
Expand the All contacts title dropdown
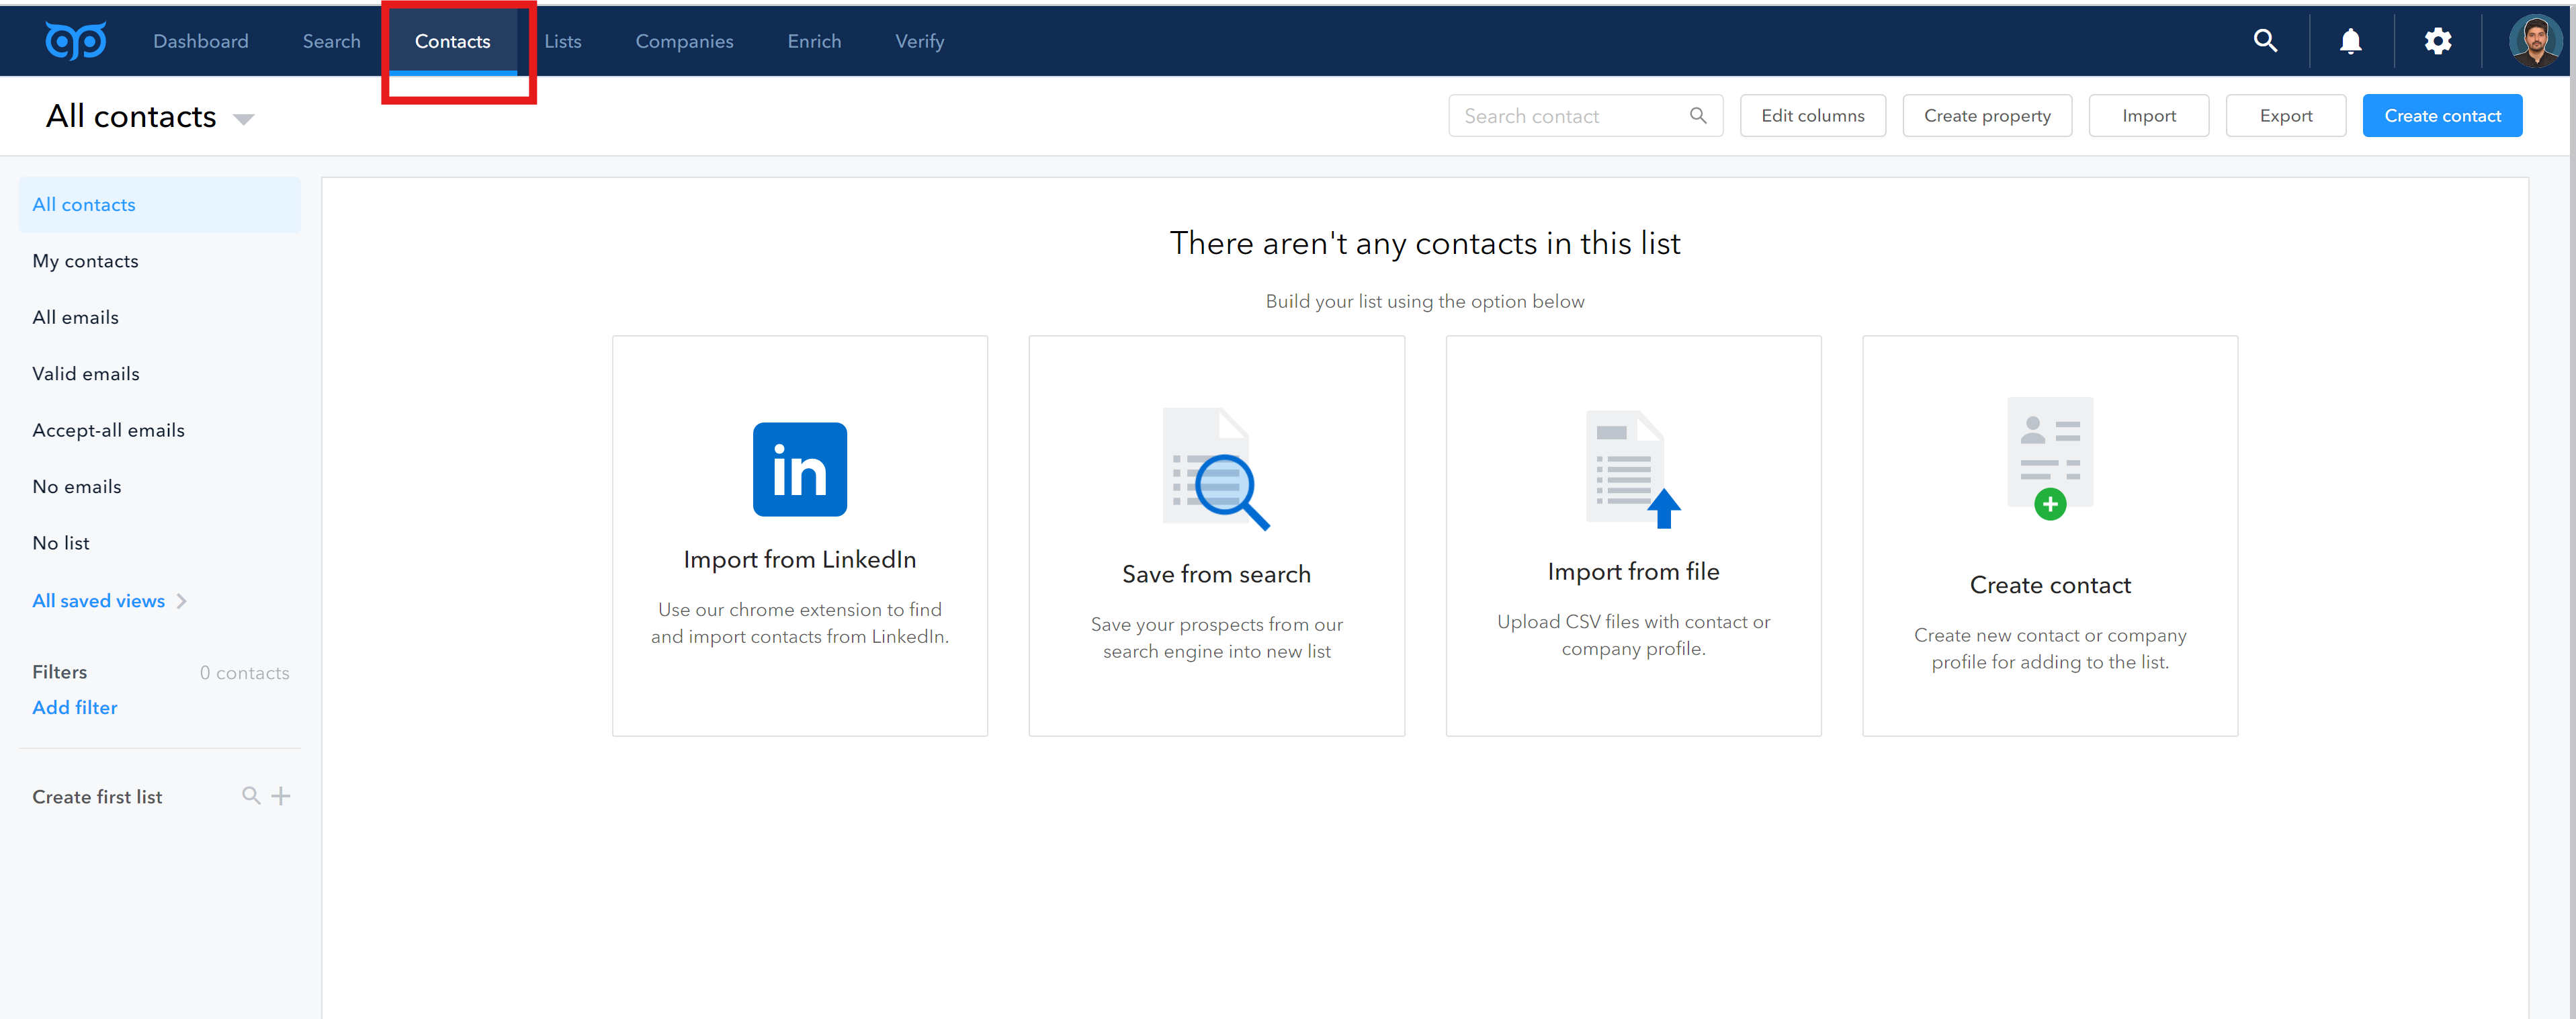tap(243, 119)
